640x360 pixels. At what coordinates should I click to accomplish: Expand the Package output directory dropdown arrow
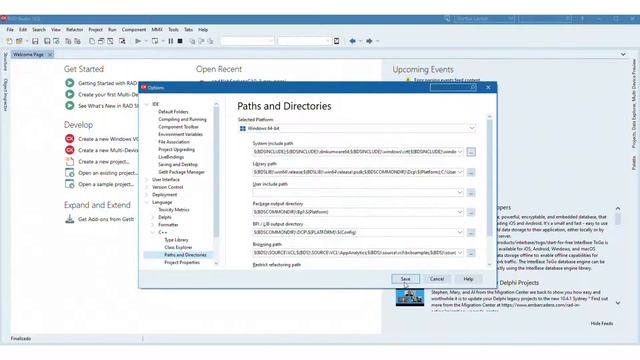point(460,212)
